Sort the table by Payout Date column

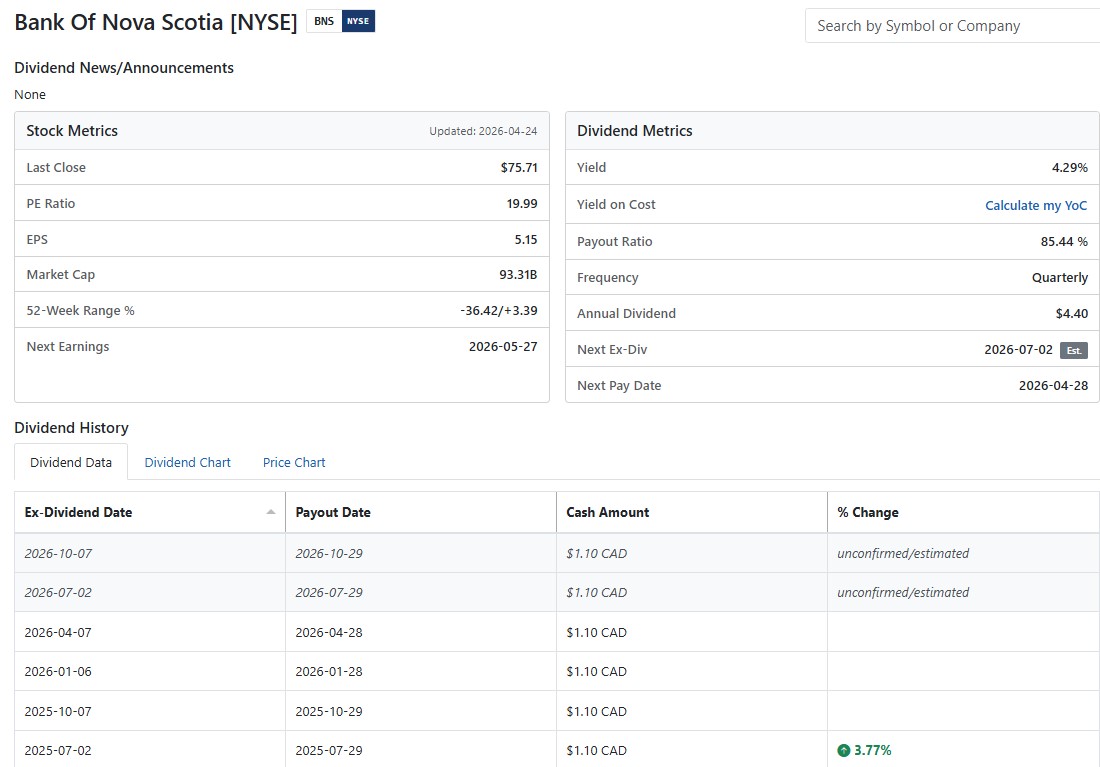(421, 512)
